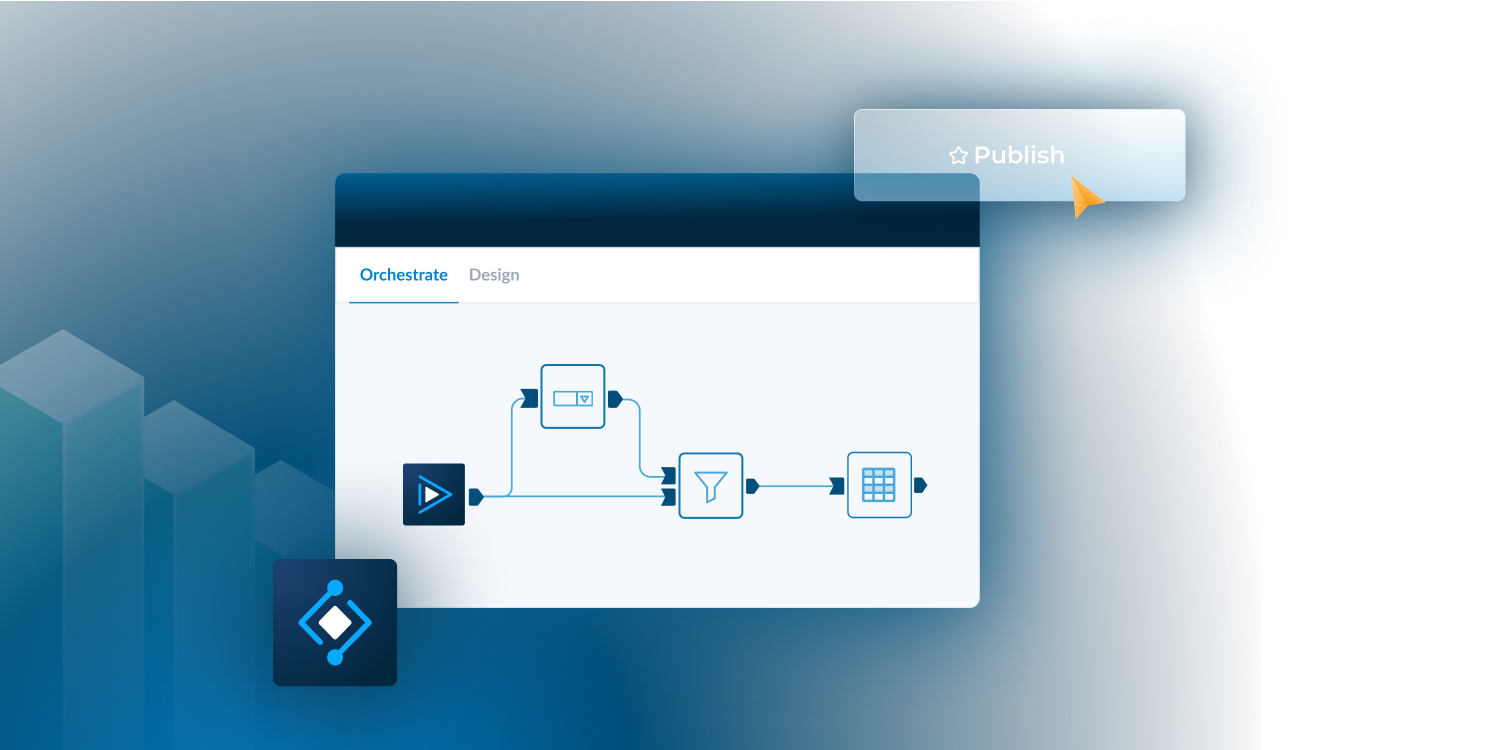This screenshot has height=750, width=1500.
Task: Select the dark play-arrow start node
Action: tap(434, 494)
